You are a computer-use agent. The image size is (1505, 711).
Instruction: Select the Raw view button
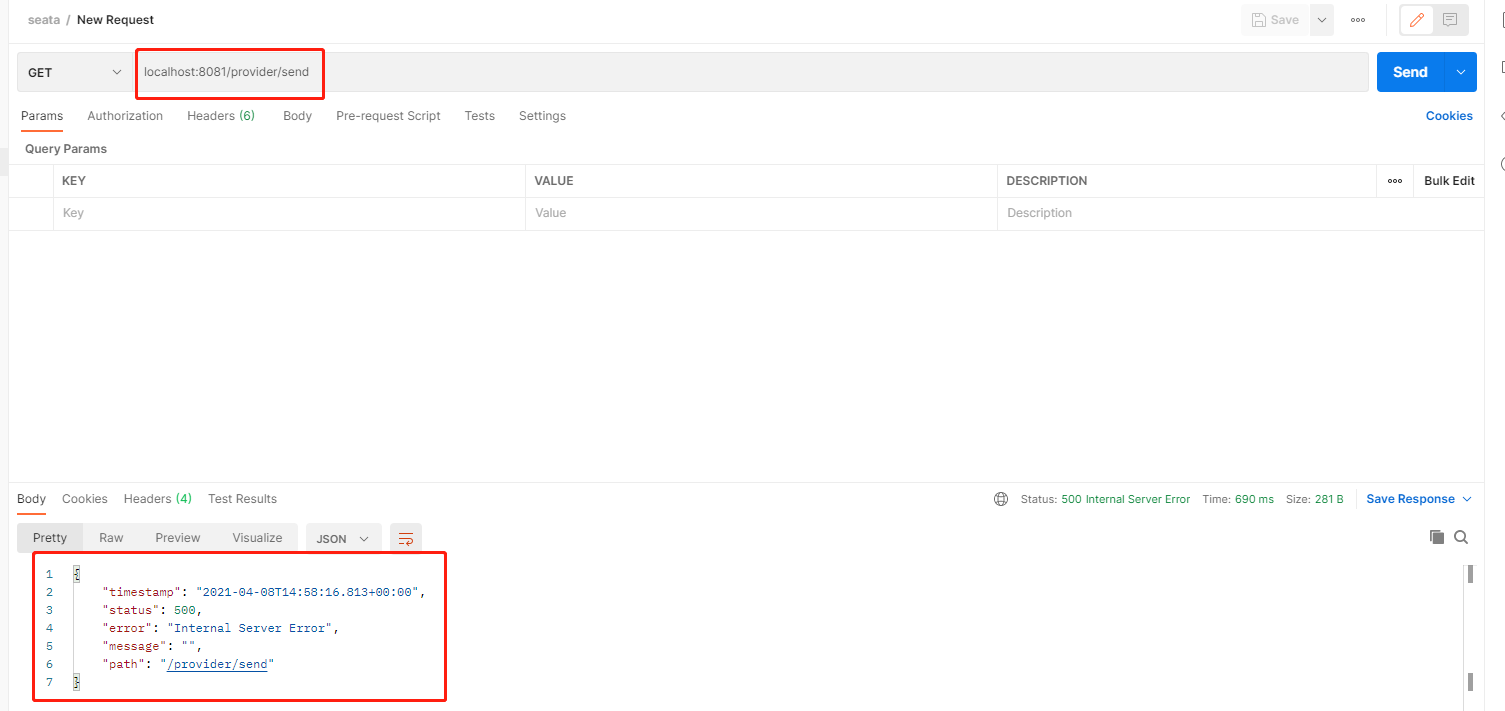pos(111,538)
